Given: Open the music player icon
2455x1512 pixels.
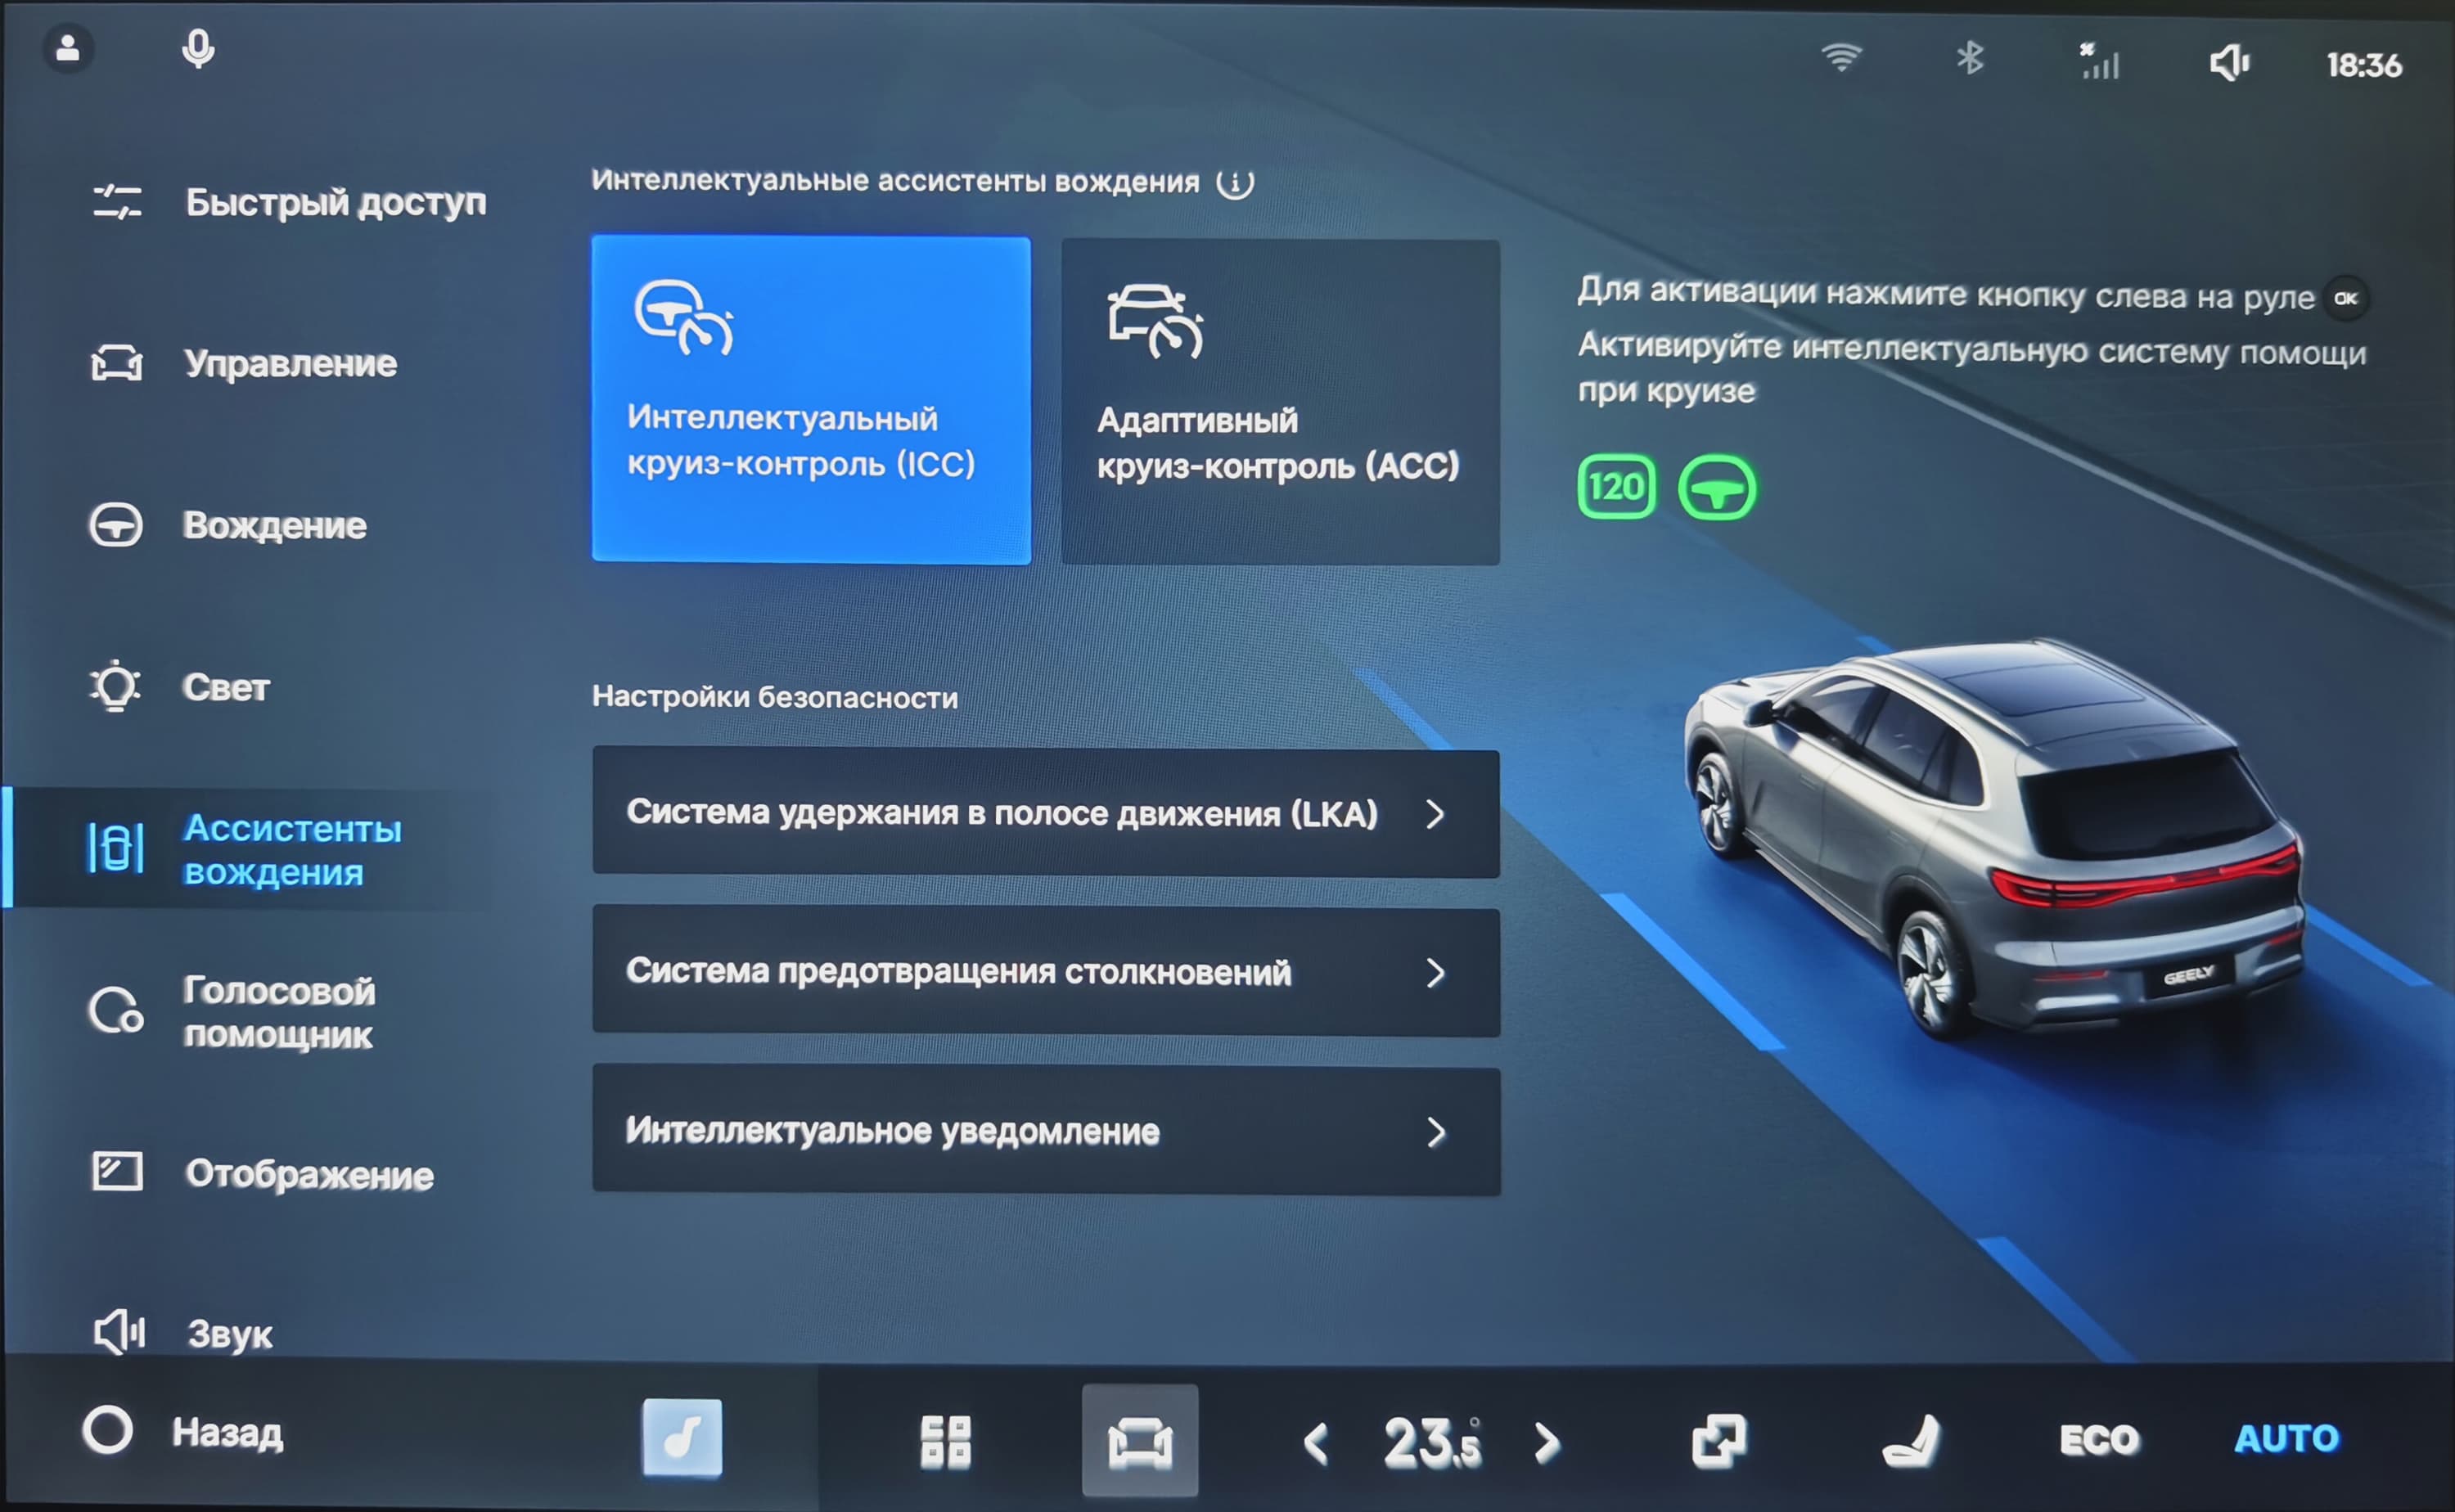Looking at the screenshot, I should click(681, 1438).
